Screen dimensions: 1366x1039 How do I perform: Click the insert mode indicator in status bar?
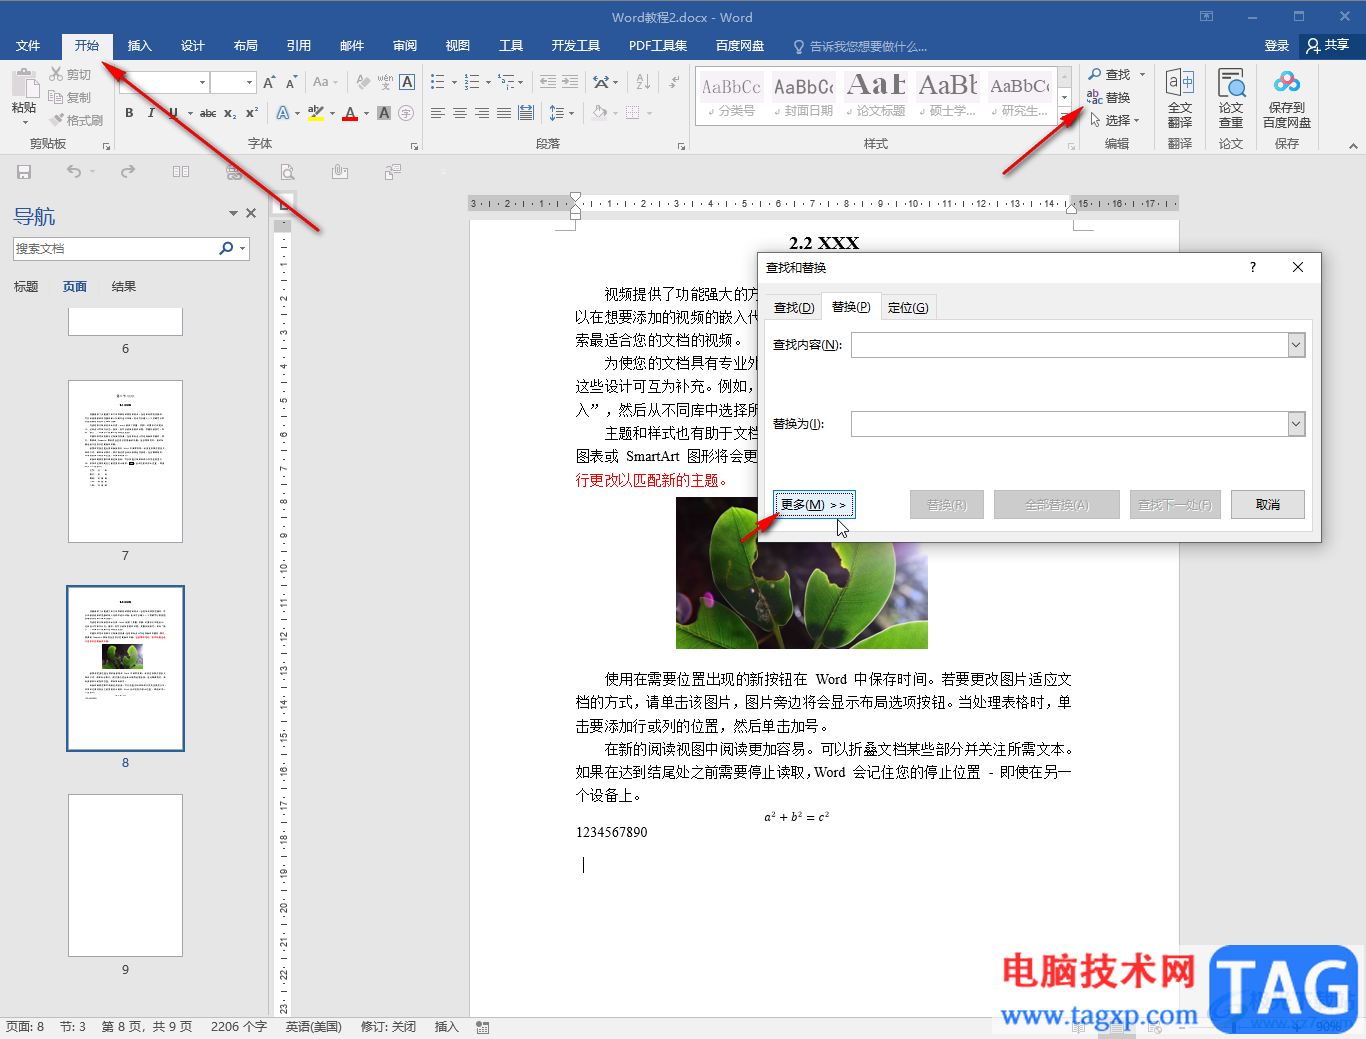point(446,1027)
